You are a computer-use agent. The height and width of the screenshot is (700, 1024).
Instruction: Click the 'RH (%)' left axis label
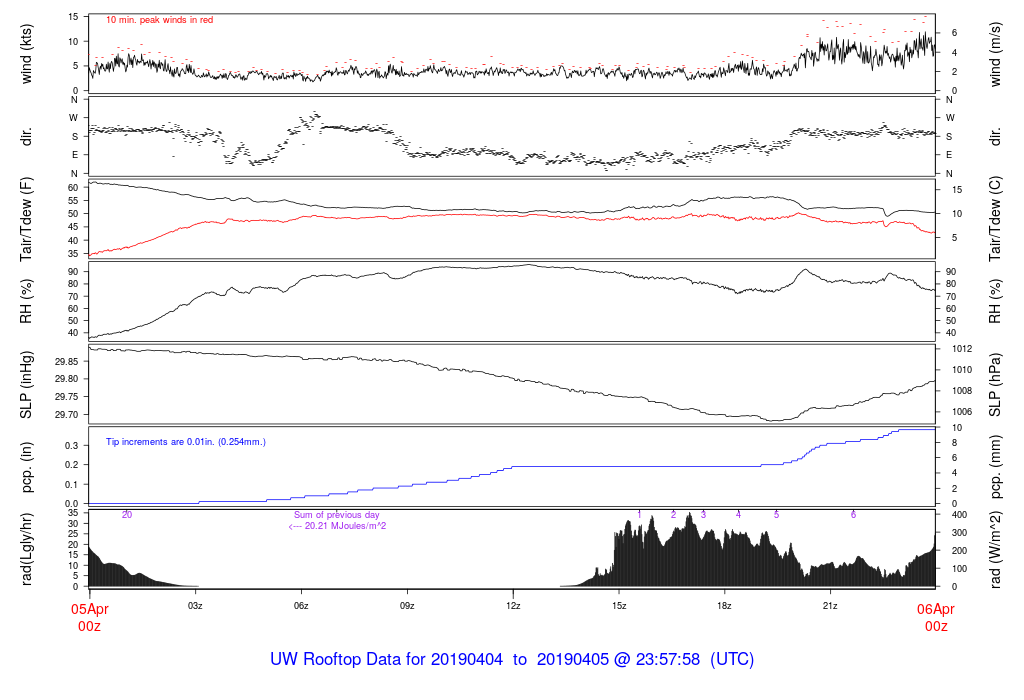point(26,302)
